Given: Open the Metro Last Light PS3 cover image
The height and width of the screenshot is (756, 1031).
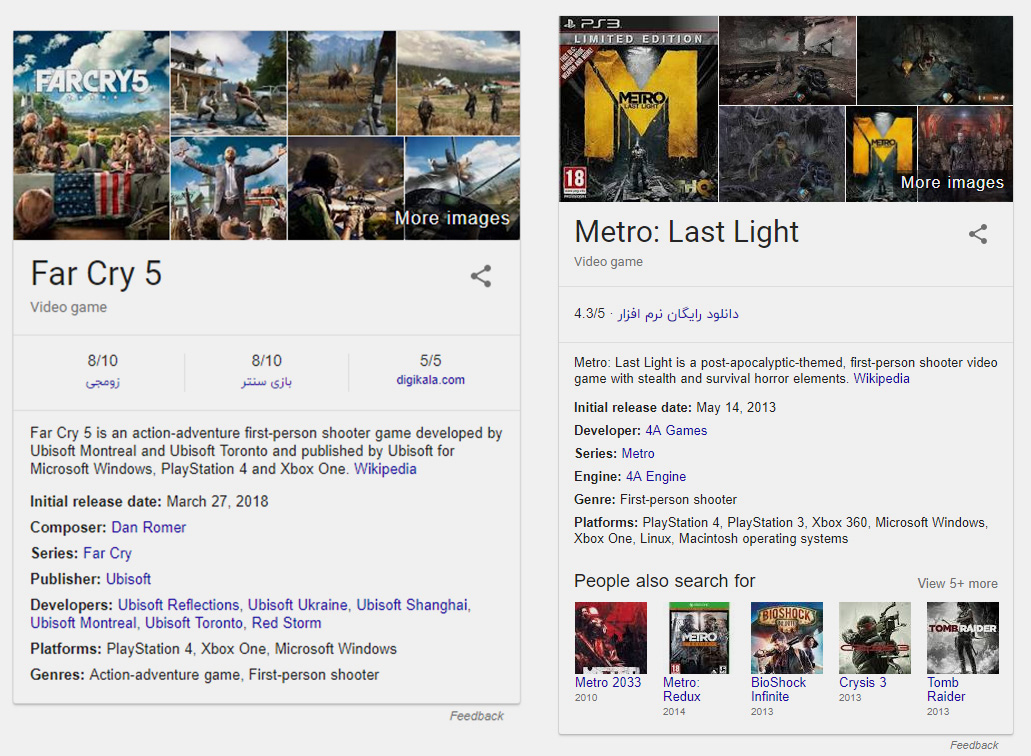Looking at the screenshot, I should tap(638, 109).
